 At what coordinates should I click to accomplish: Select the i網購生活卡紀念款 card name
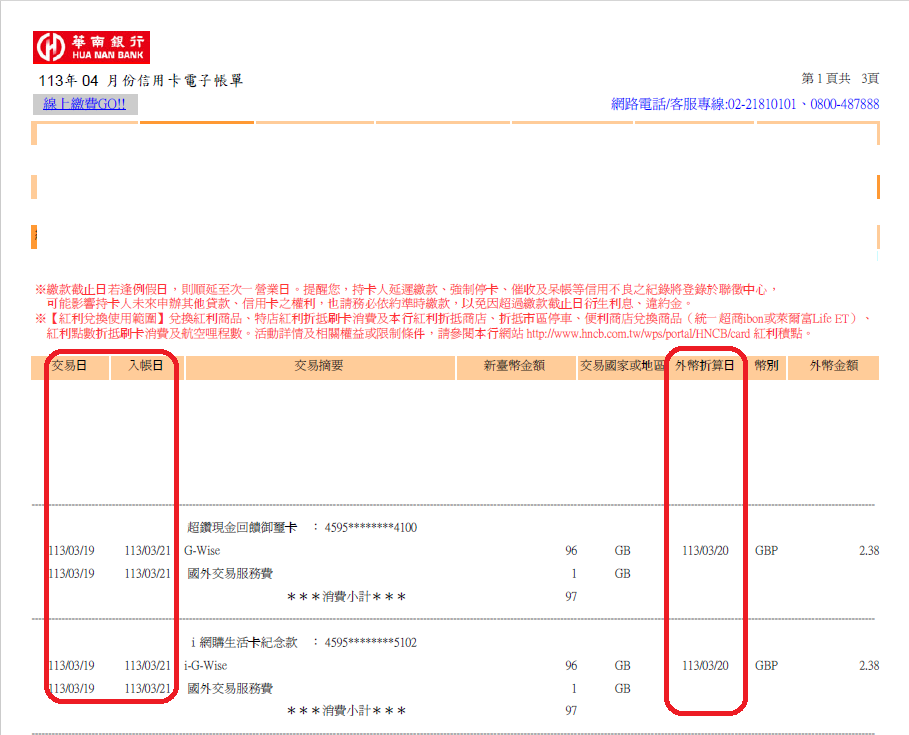tap(244, 642)
